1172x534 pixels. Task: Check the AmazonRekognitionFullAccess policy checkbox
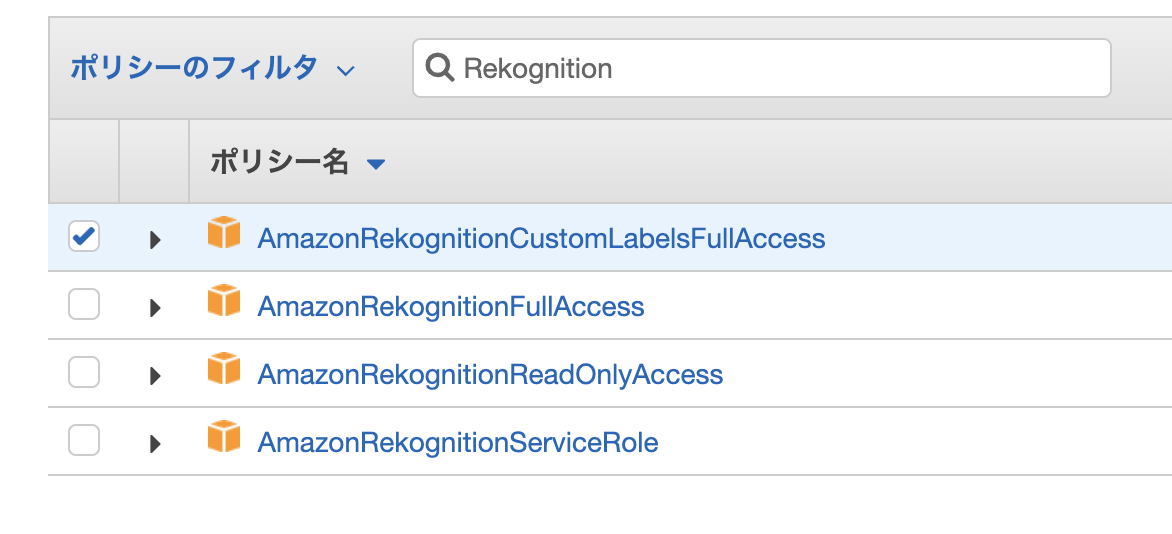click(x=84, y=305)
